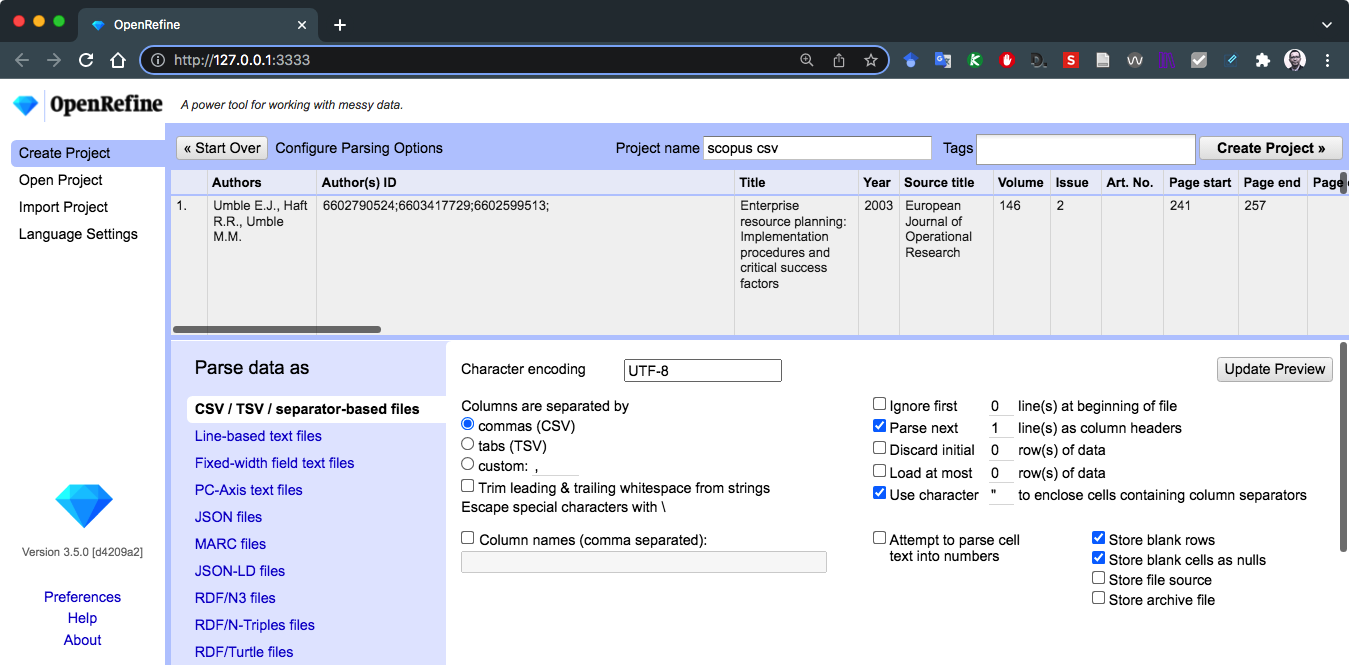Toggle Store blank rows checkbox

(1098, 539)
